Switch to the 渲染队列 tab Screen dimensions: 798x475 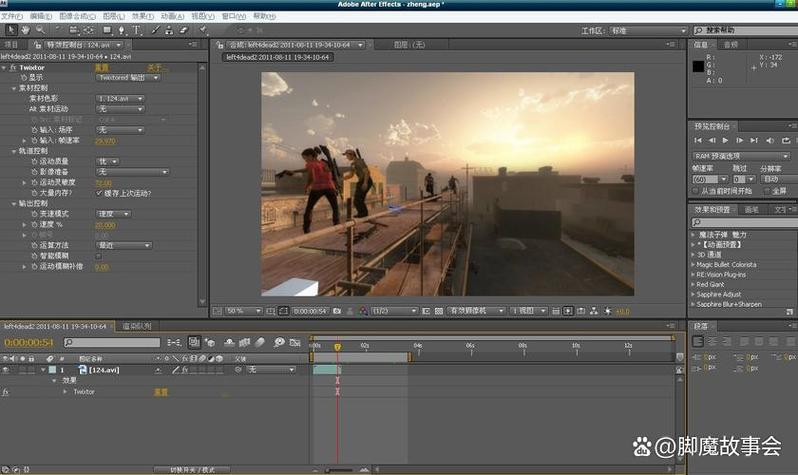click(137, 326)
